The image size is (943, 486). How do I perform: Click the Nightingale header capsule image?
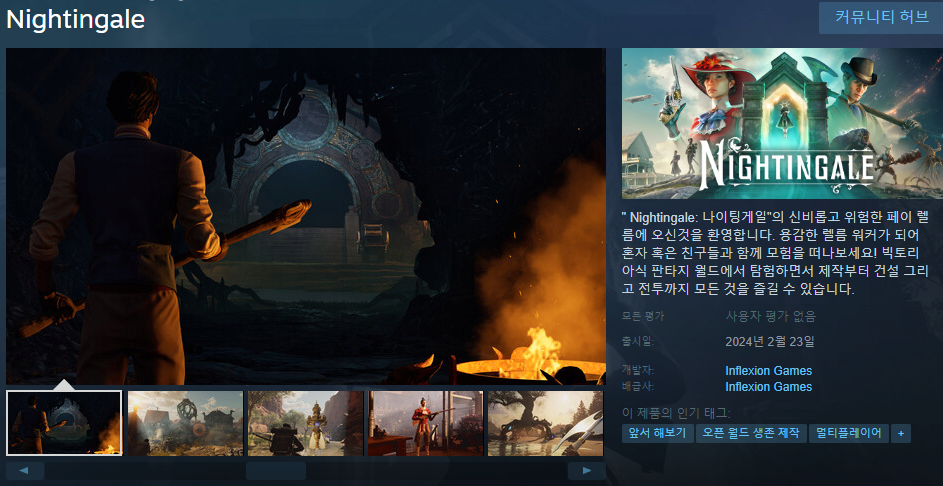click(x=782, y=123)
